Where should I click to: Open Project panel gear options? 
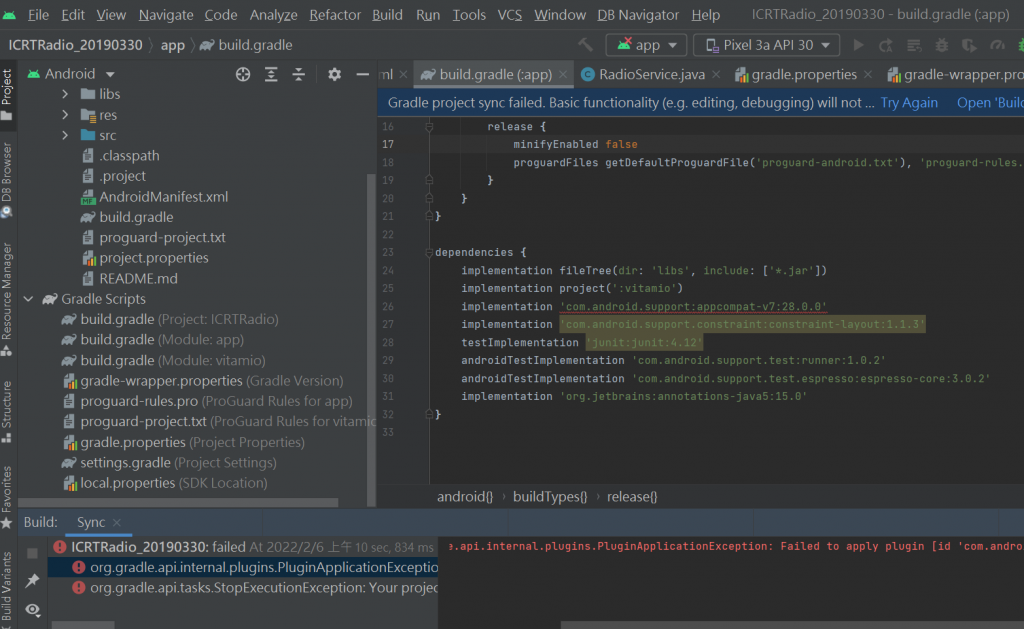click(x=334, y=74)
